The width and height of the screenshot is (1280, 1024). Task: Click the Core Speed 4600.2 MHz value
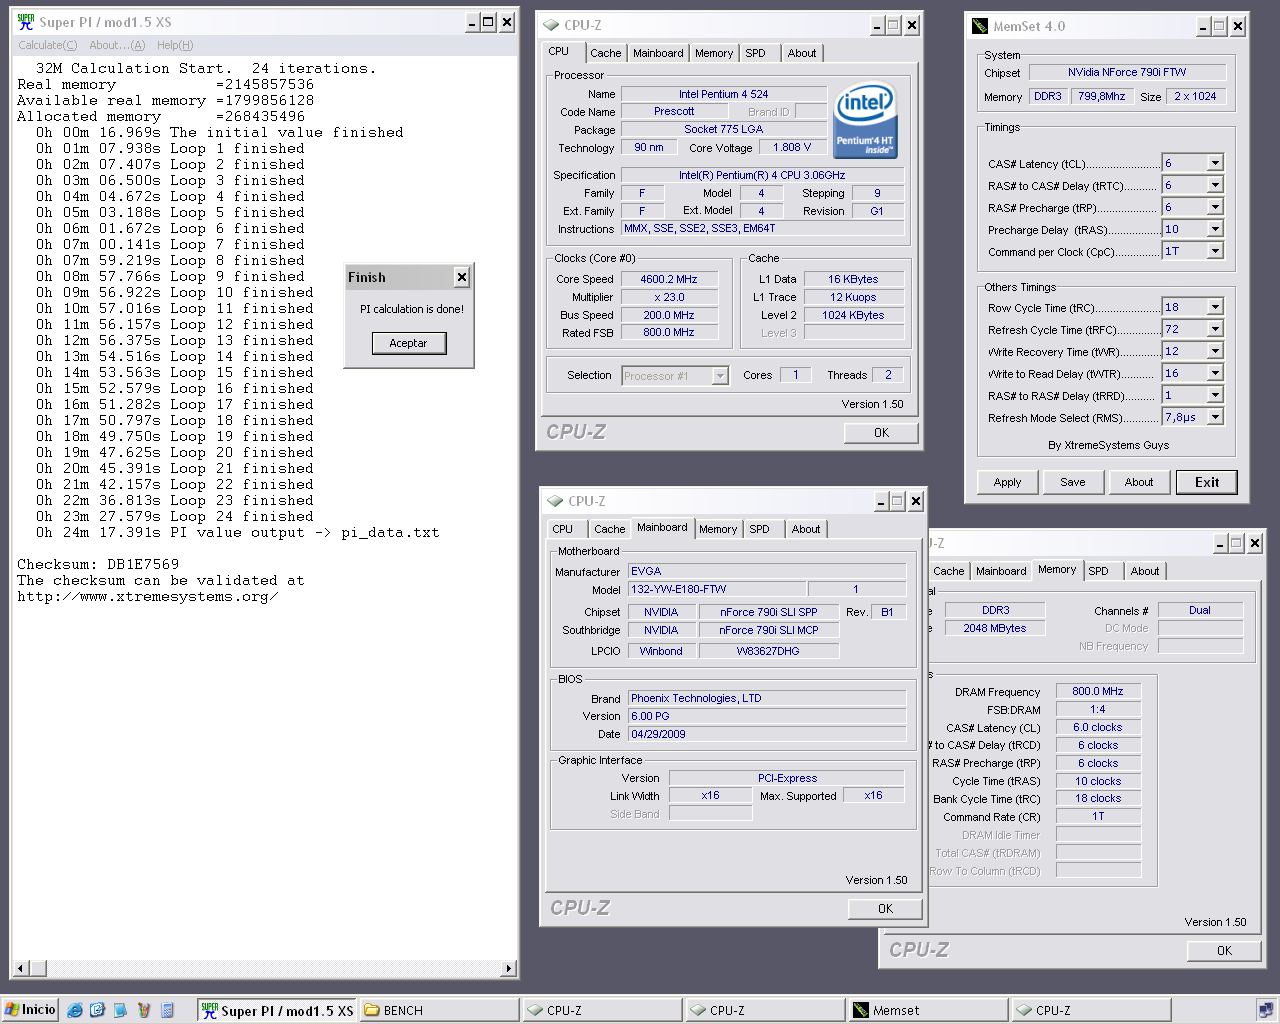[669, 279]
